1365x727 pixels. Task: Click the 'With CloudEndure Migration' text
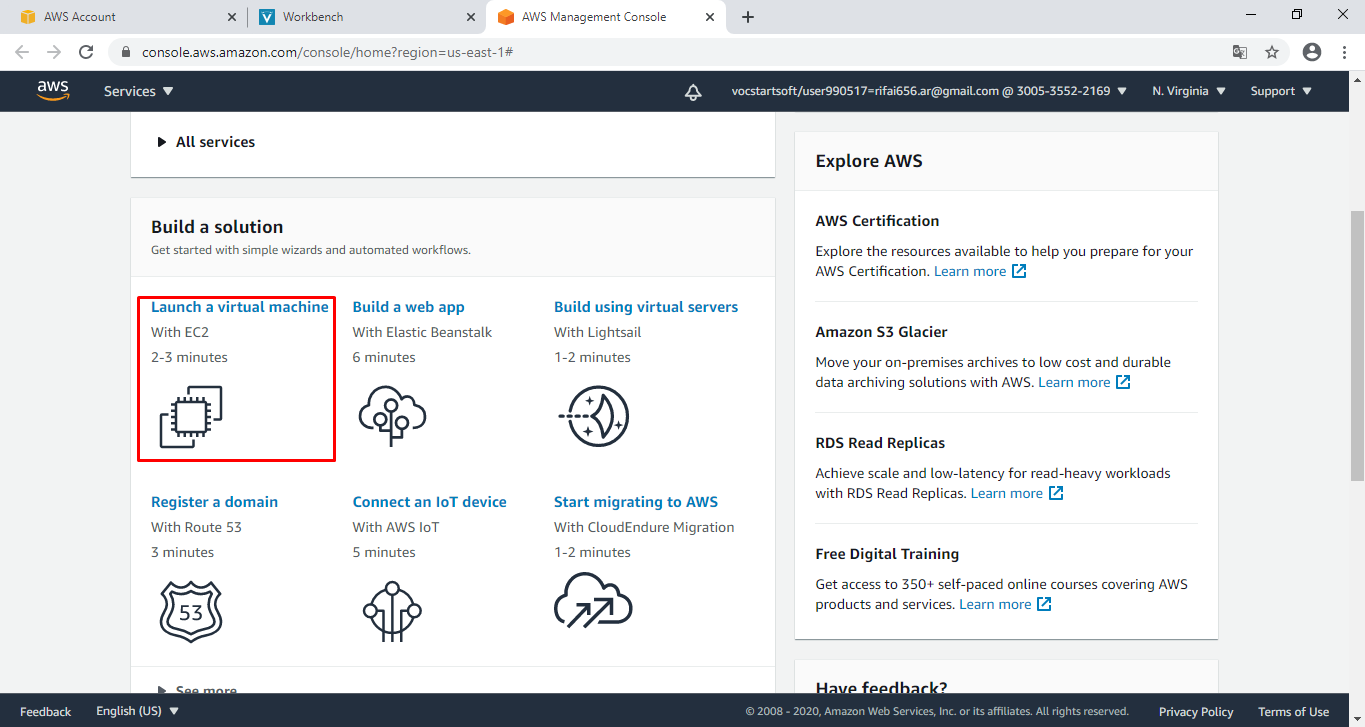coord(644,527)
